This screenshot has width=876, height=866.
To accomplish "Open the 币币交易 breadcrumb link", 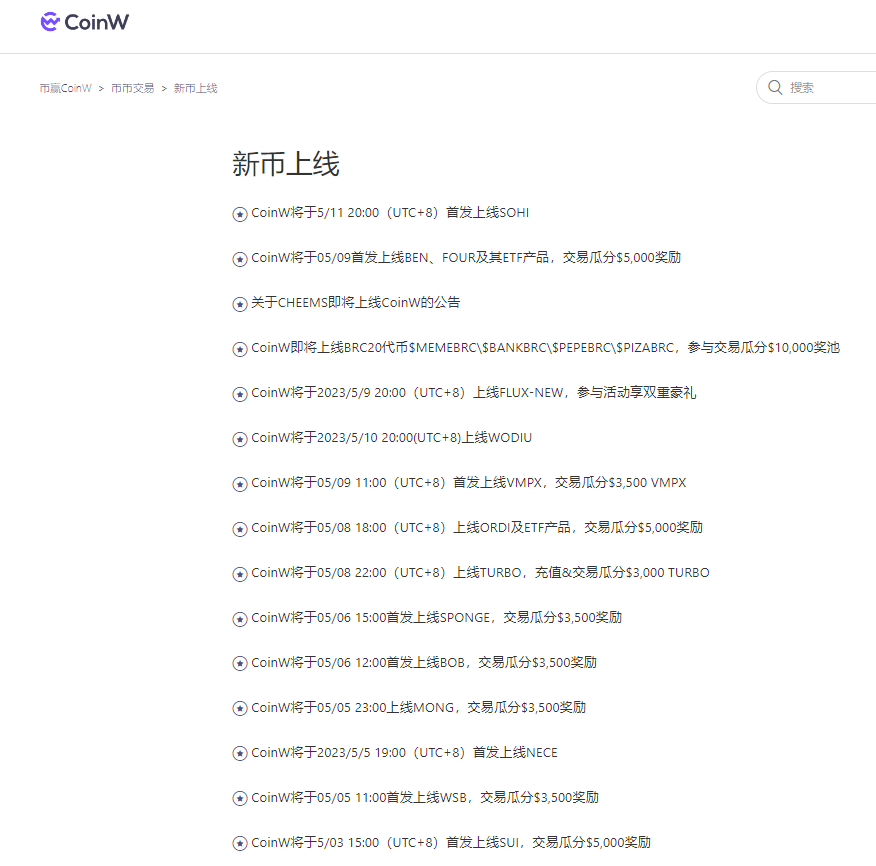I will [x=132, y=88].
